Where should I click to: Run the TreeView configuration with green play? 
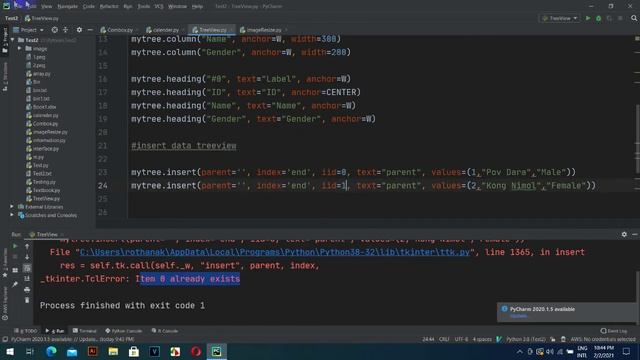(x=588, y=18)
